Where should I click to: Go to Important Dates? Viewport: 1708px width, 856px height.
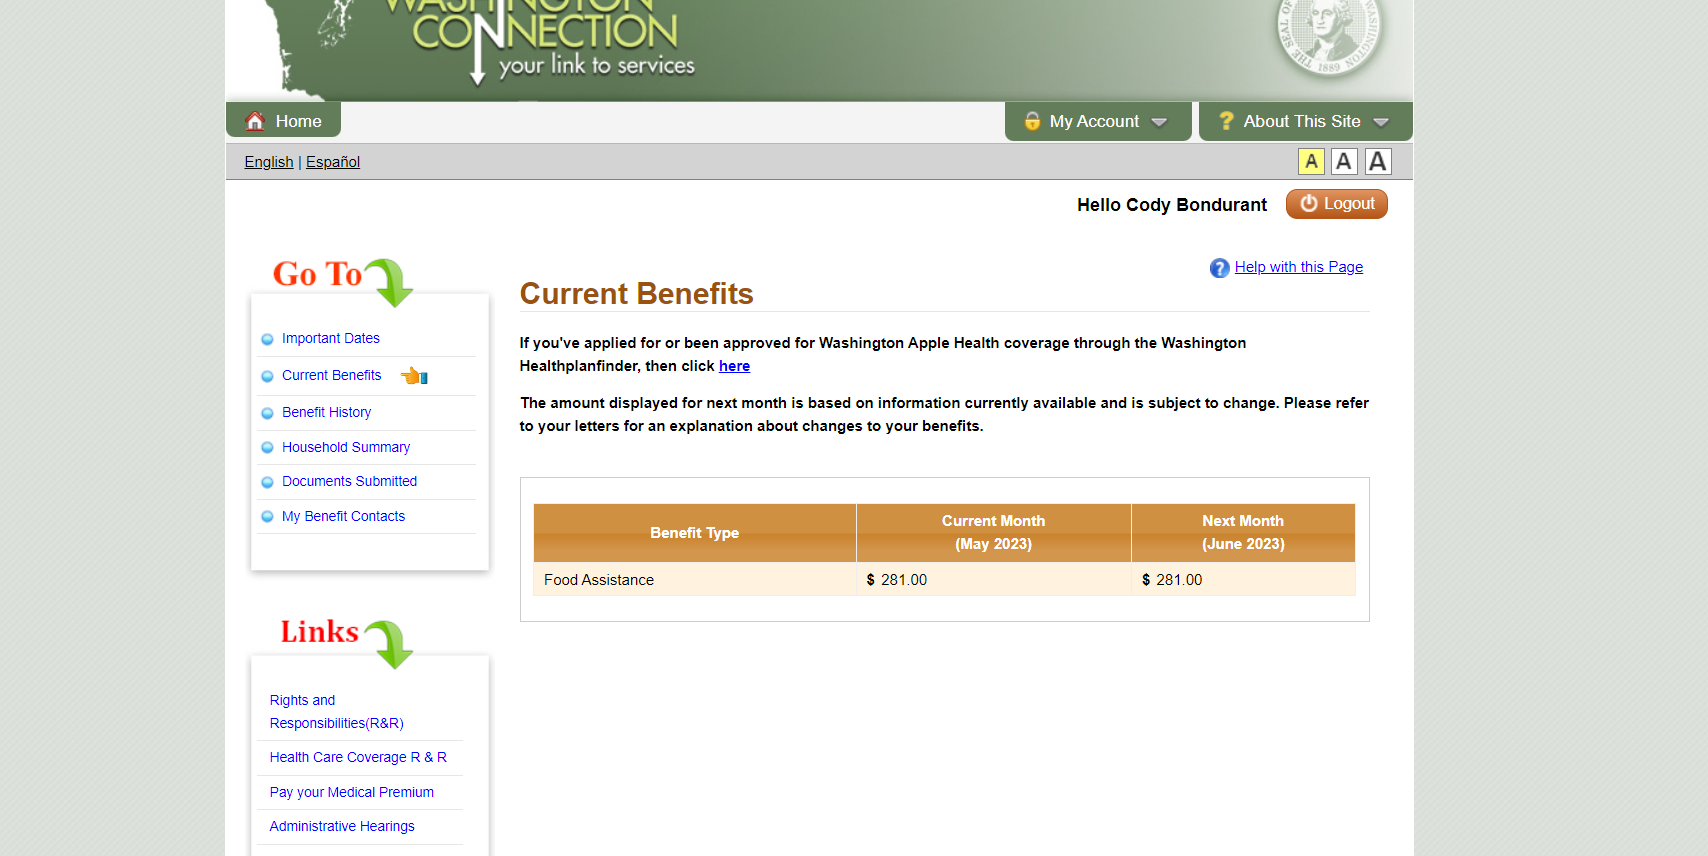(x=331, y=339)
